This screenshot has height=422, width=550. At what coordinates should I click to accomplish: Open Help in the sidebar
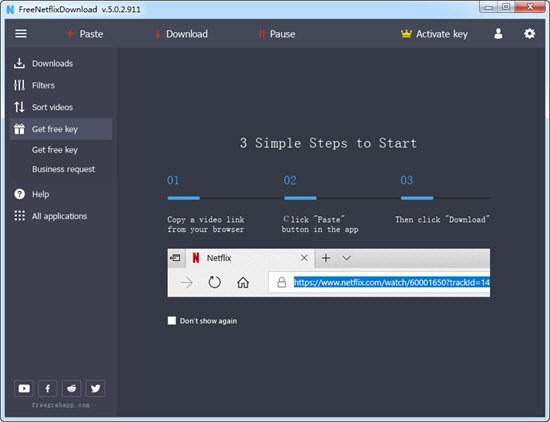click(61, 194)
